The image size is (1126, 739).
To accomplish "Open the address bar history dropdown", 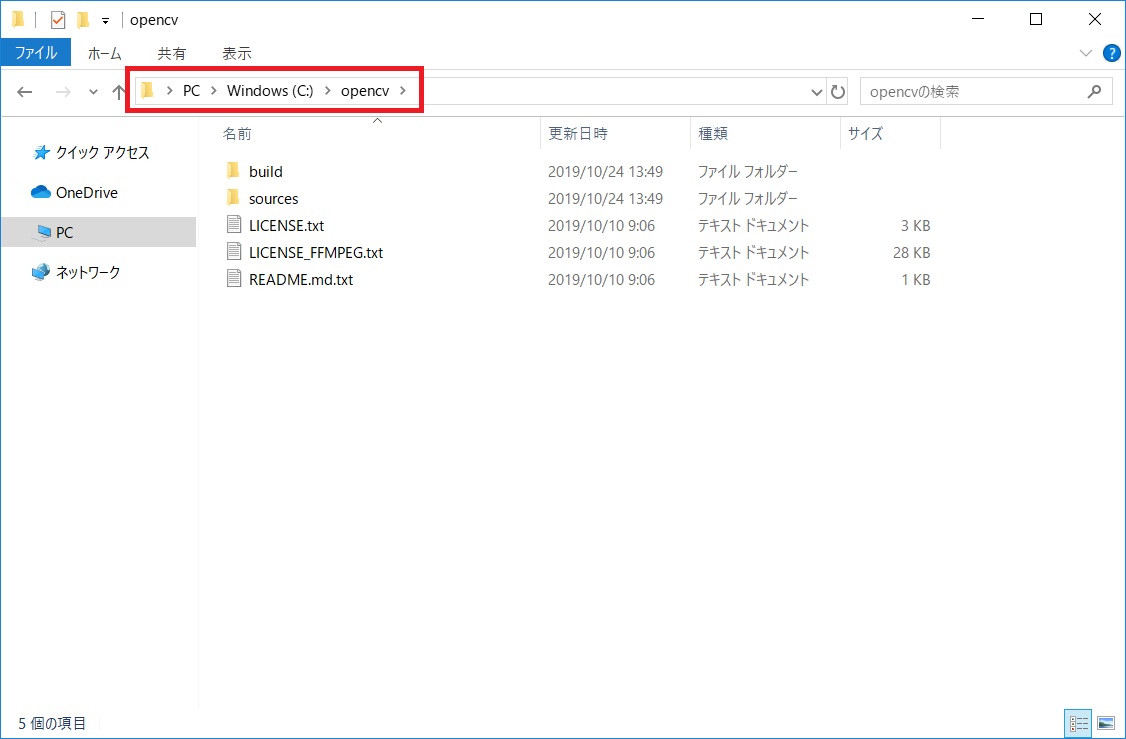I will click(x=816, y=92).
